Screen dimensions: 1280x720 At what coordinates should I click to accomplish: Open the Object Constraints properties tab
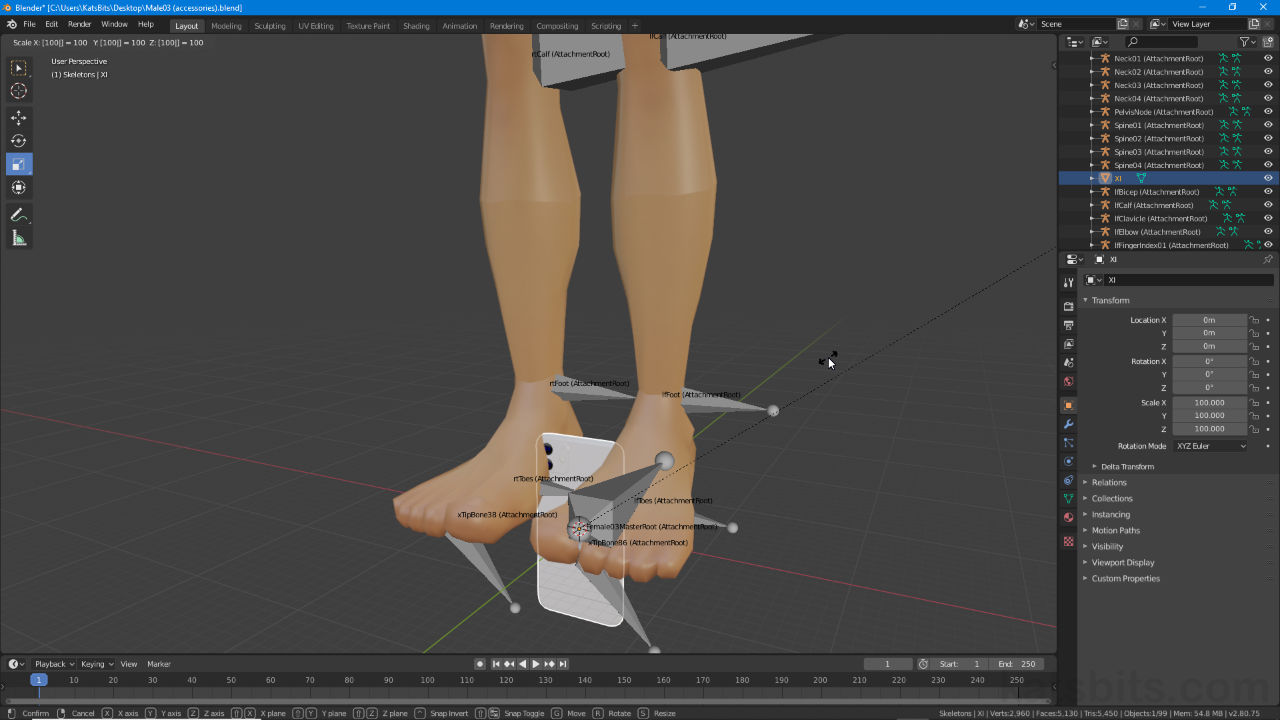coord(1068,480)
